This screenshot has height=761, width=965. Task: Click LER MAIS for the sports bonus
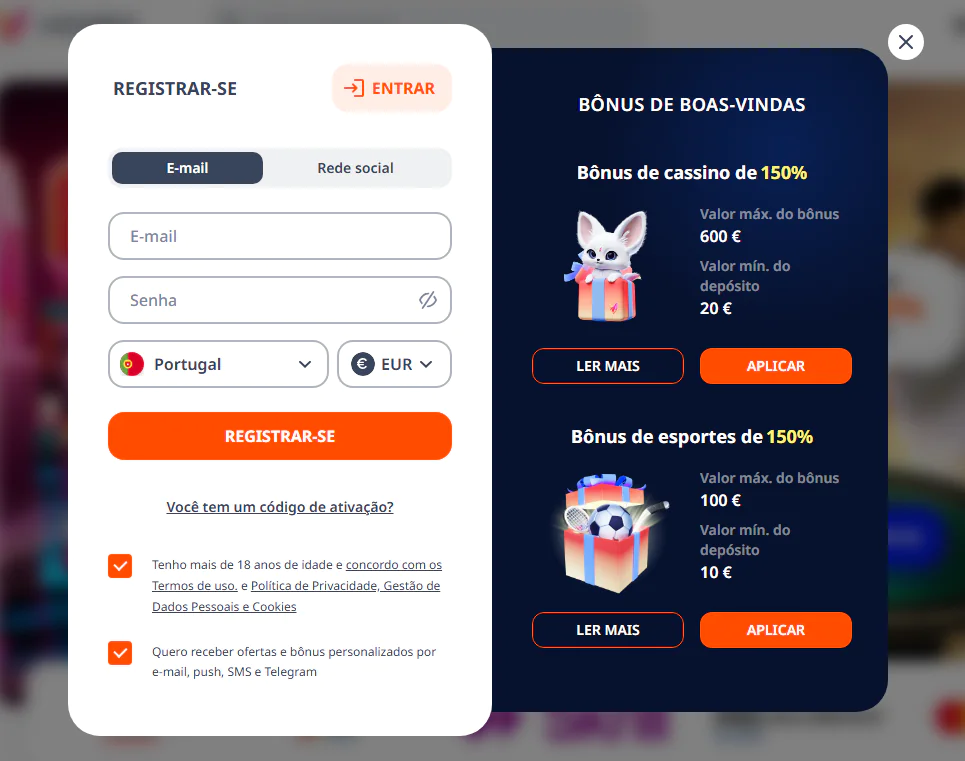pos(607,630)
